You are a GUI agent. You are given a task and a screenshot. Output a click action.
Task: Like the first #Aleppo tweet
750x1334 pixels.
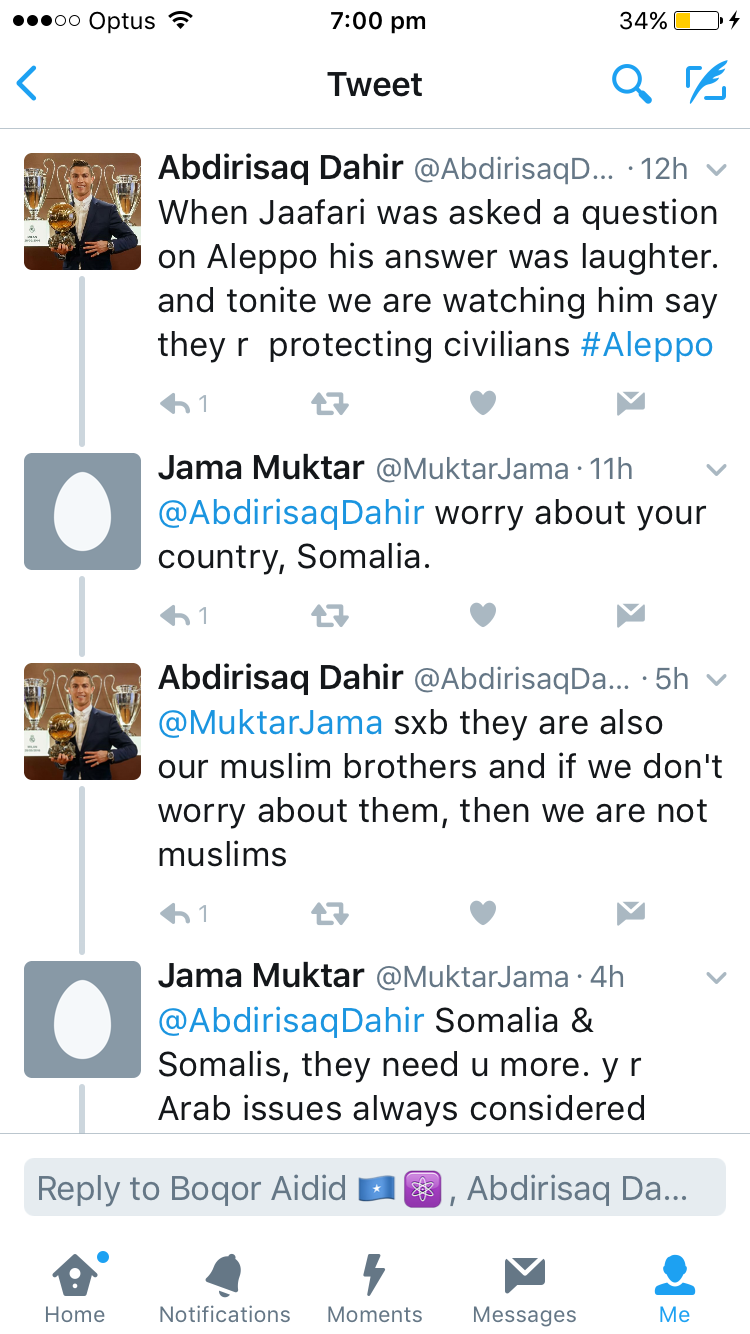[483, 403]
